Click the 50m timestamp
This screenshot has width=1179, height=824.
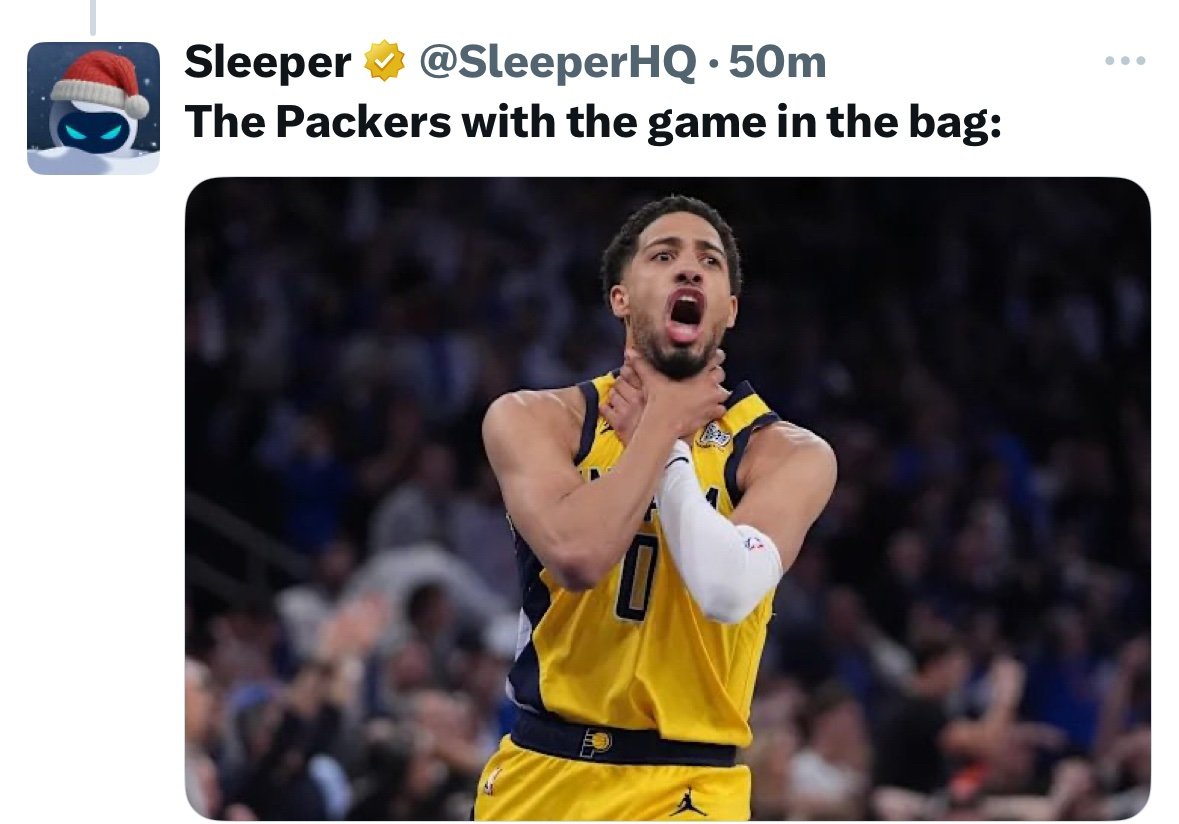pyautogui.click(x=778, y=63)
